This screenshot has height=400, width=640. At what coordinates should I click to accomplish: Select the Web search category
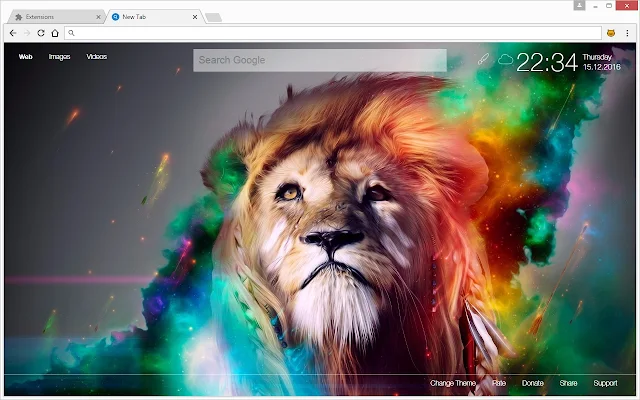(25, 57)
